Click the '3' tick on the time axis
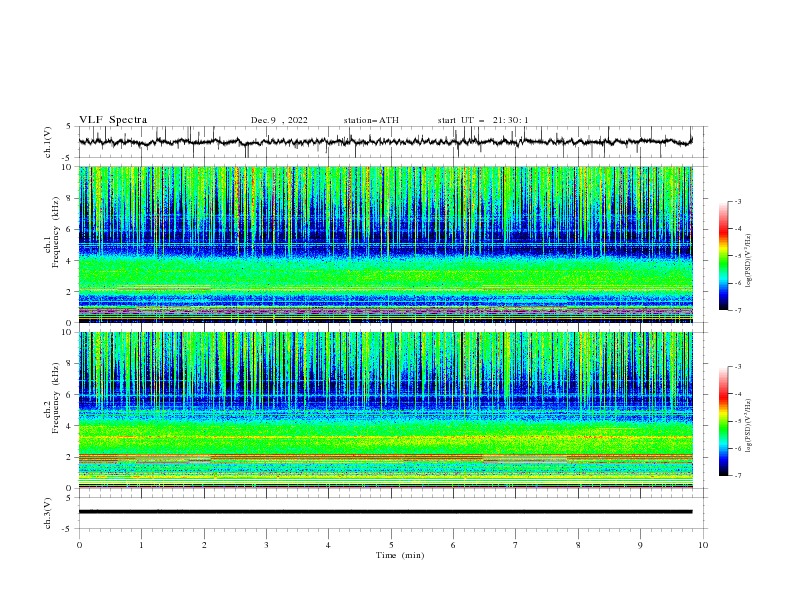 point(266,545)
